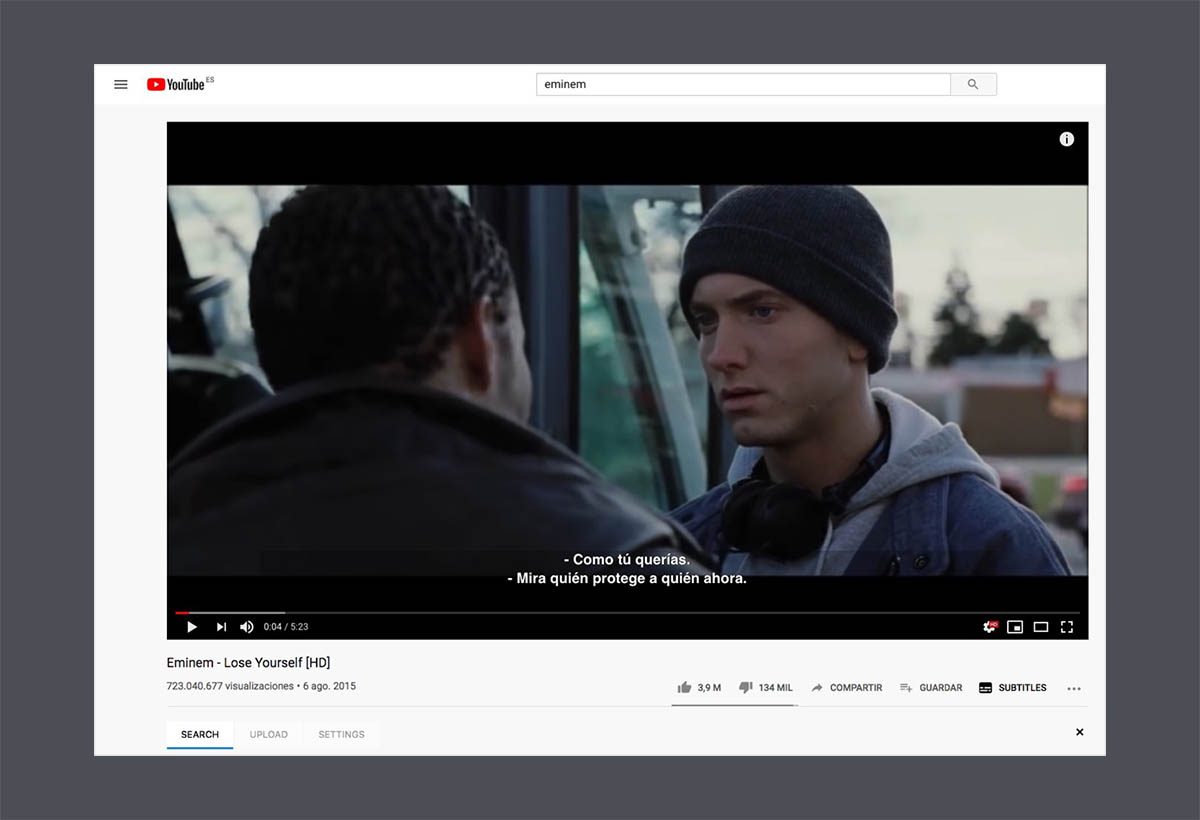Click the YouTube logo
Viewport: 1200px width, 820px height.
(x=176, y=85)
